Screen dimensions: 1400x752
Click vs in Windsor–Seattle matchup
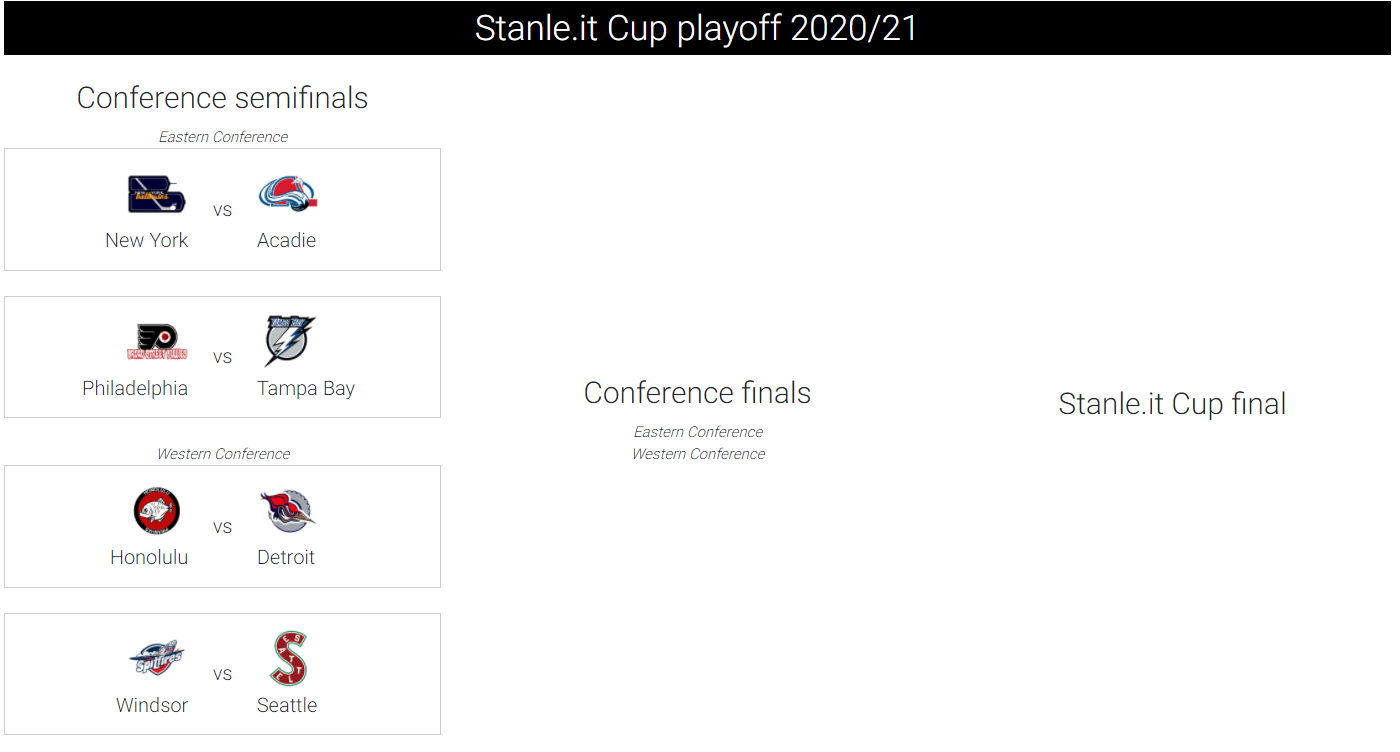pos(222,674)
